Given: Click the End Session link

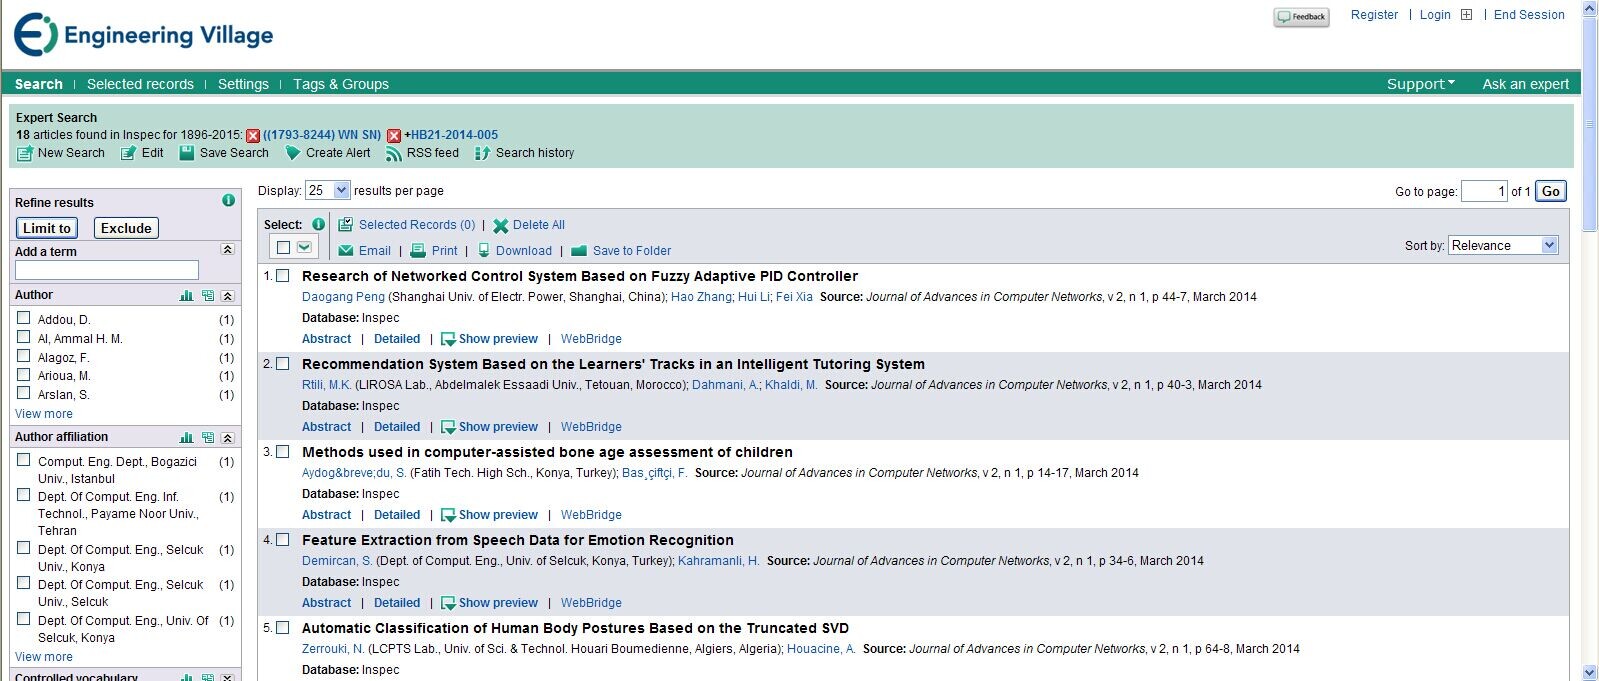Looking at the screenshot, I should (1529, 15).
